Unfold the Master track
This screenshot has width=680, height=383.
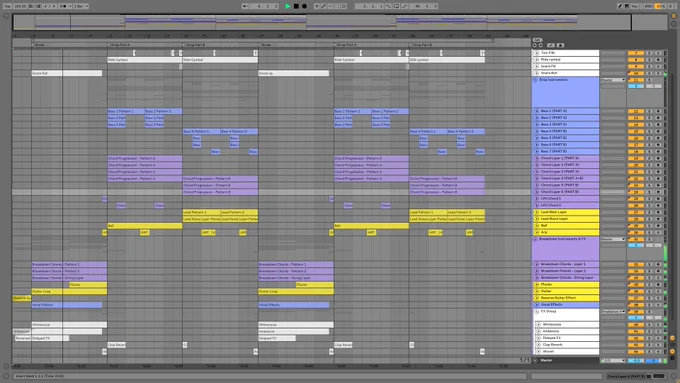[x=535, y=360]
